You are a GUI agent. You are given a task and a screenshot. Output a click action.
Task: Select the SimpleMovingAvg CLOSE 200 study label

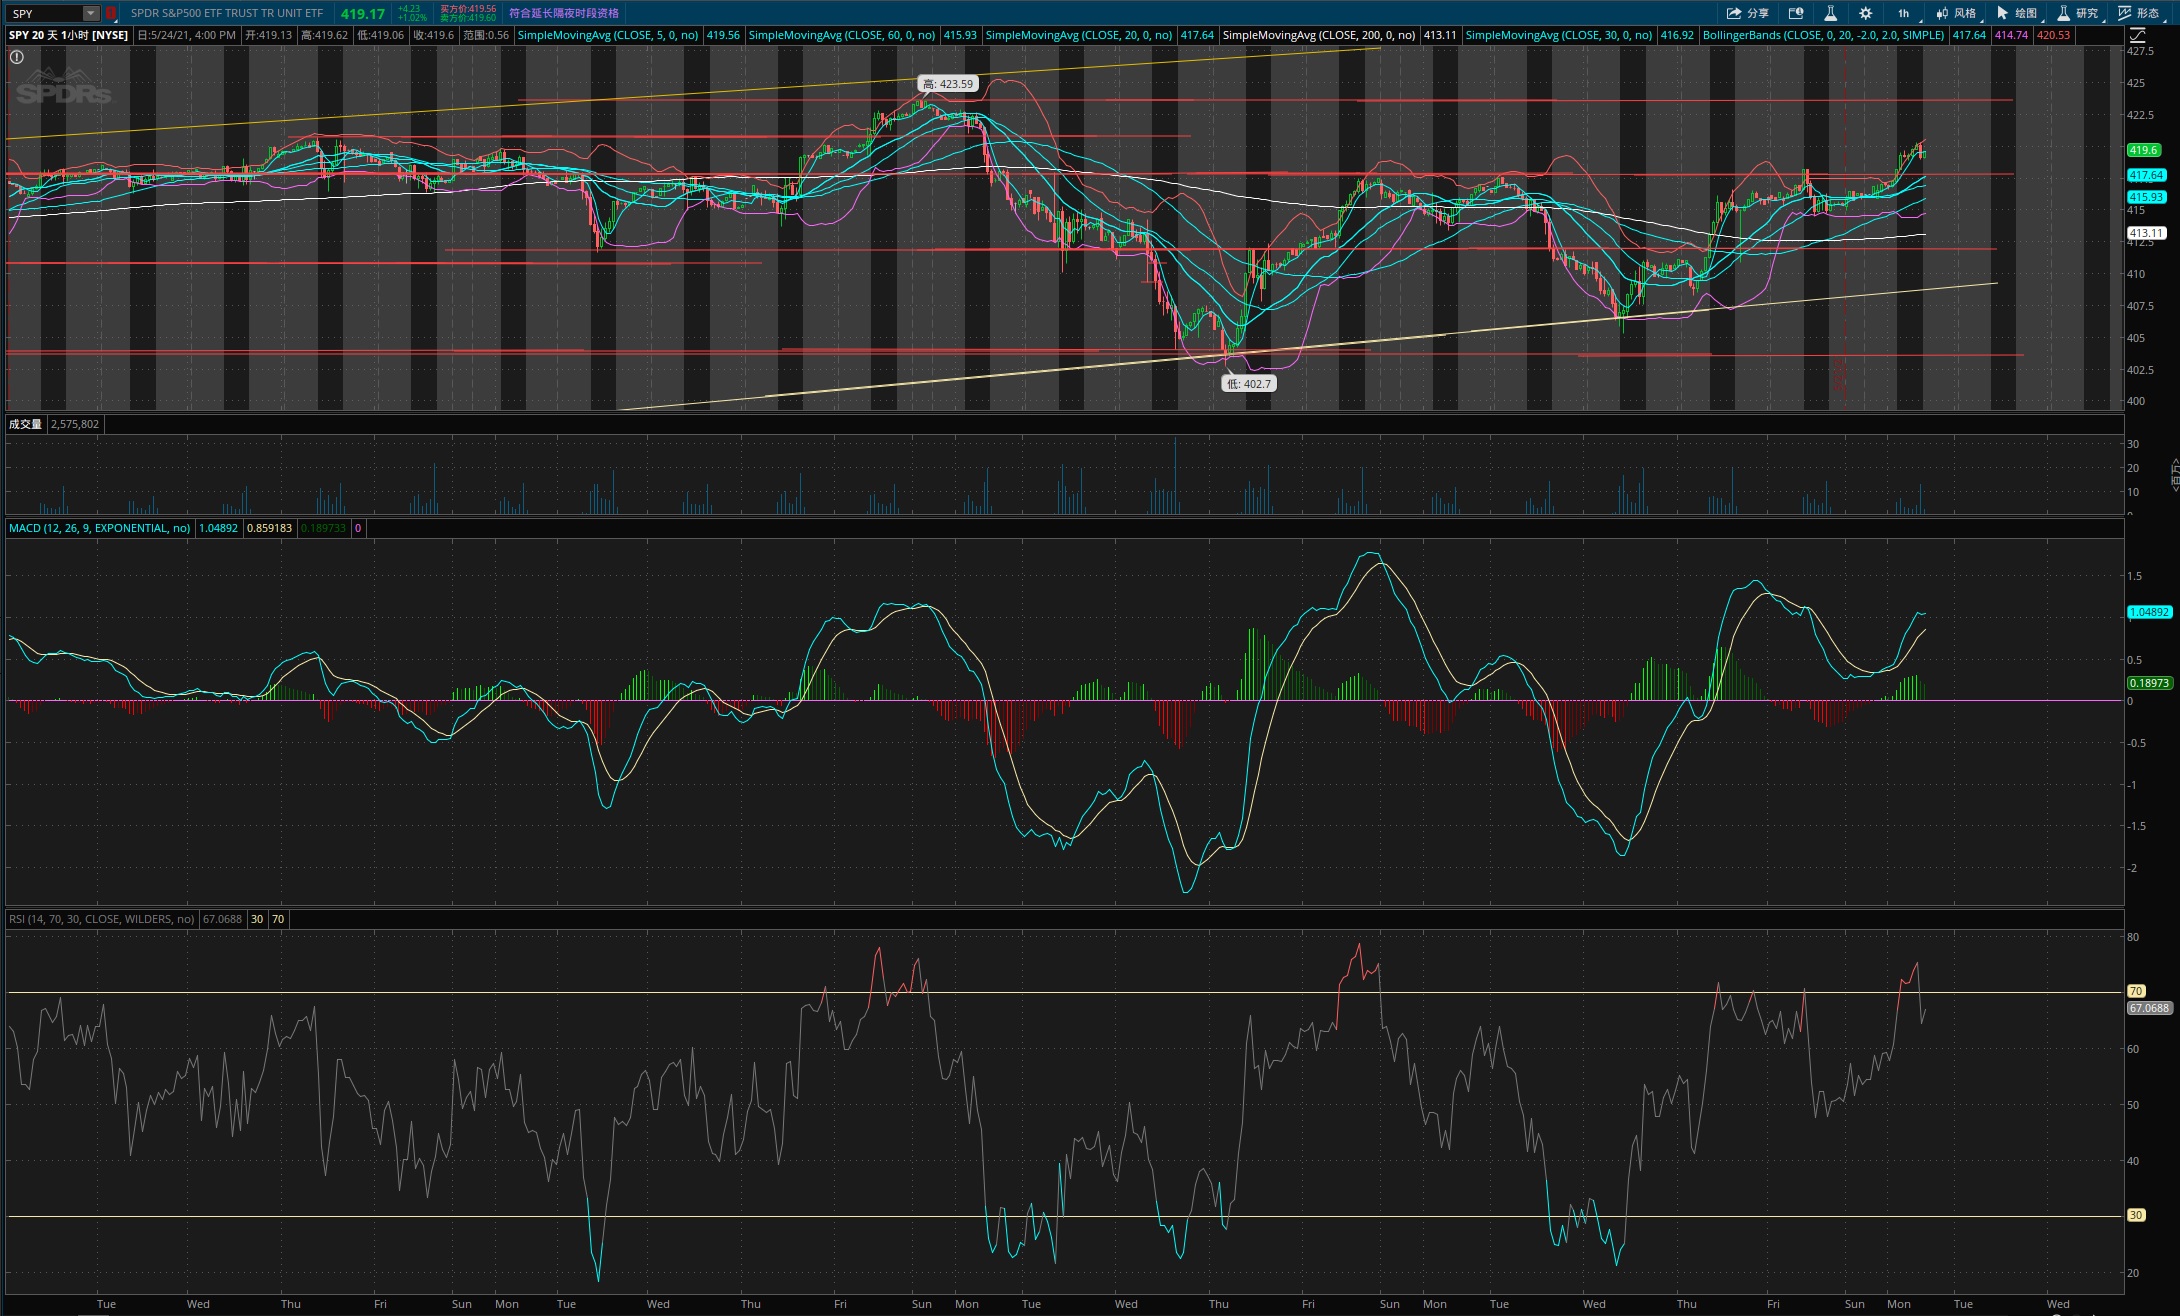click(1319, 35)
